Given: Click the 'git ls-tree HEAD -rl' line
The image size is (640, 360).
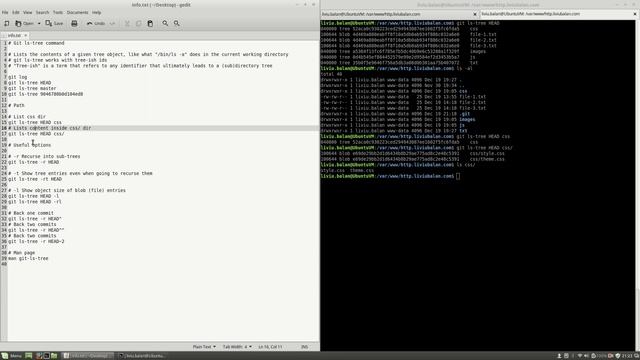Looking at the screenshot, I should [35, 202].
